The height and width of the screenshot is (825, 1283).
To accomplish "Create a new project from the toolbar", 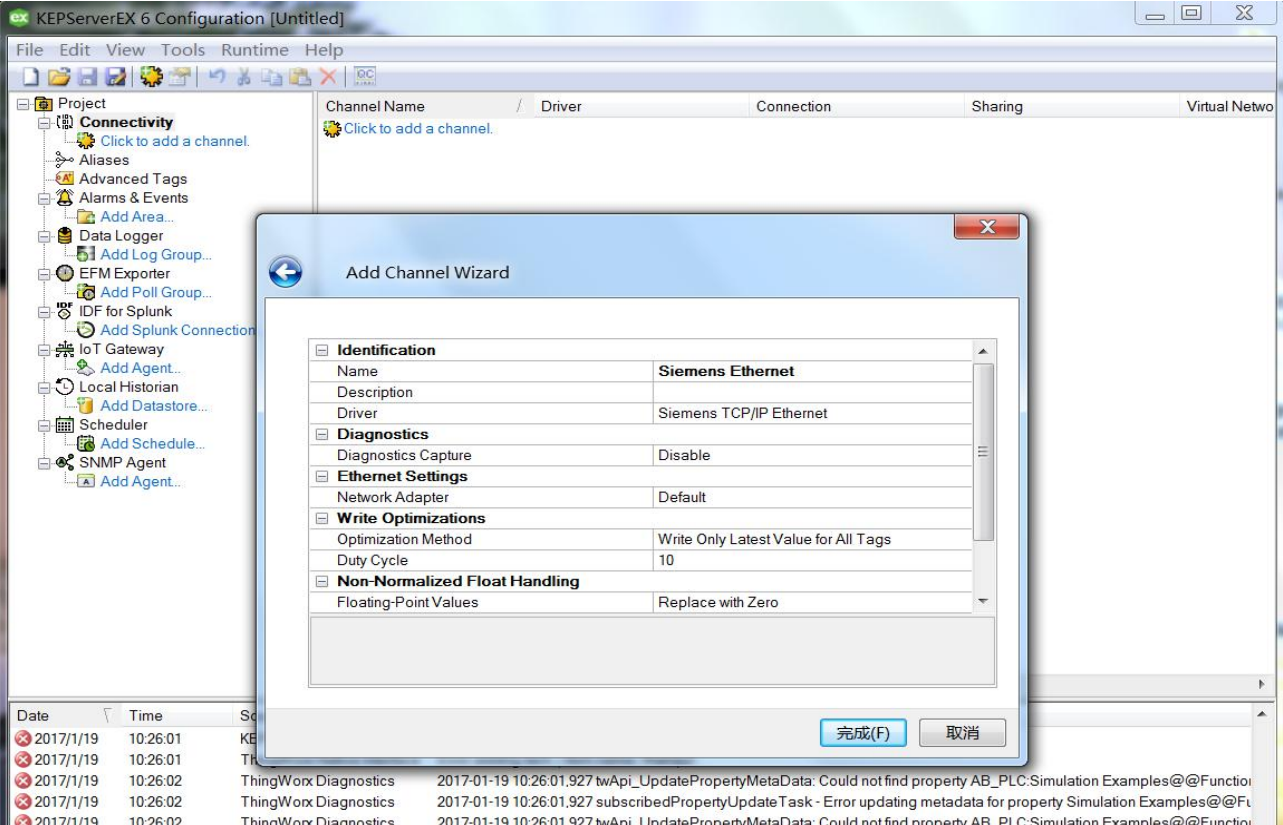I will pos(31,76).
